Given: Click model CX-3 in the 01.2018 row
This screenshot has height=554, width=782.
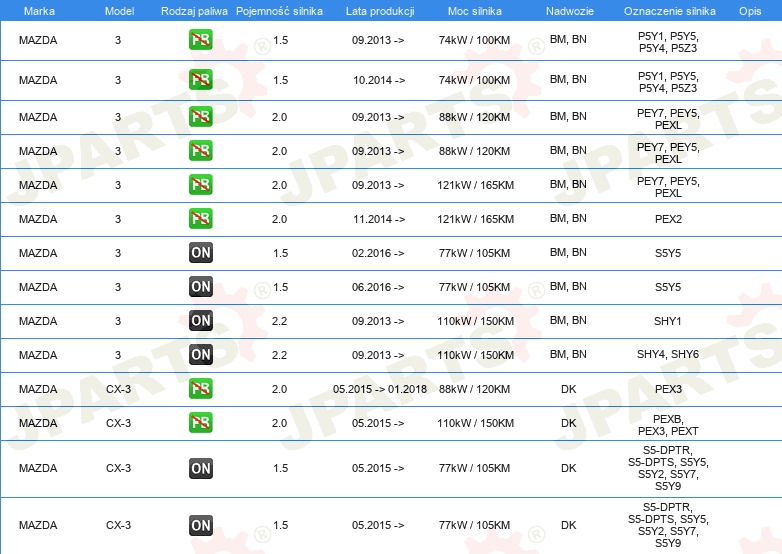Looking at the screenshot, I should [119, 389].
